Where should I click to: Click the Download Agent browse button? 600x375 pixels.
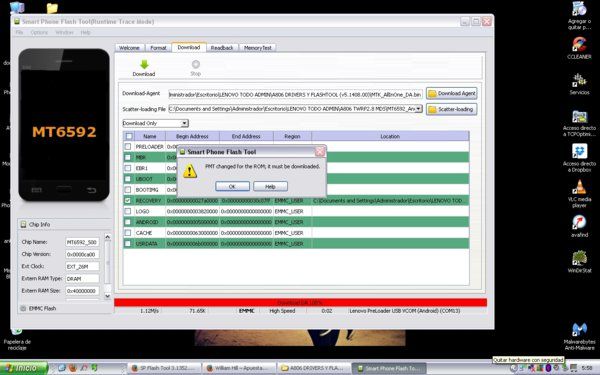click(x=452, y=93)
